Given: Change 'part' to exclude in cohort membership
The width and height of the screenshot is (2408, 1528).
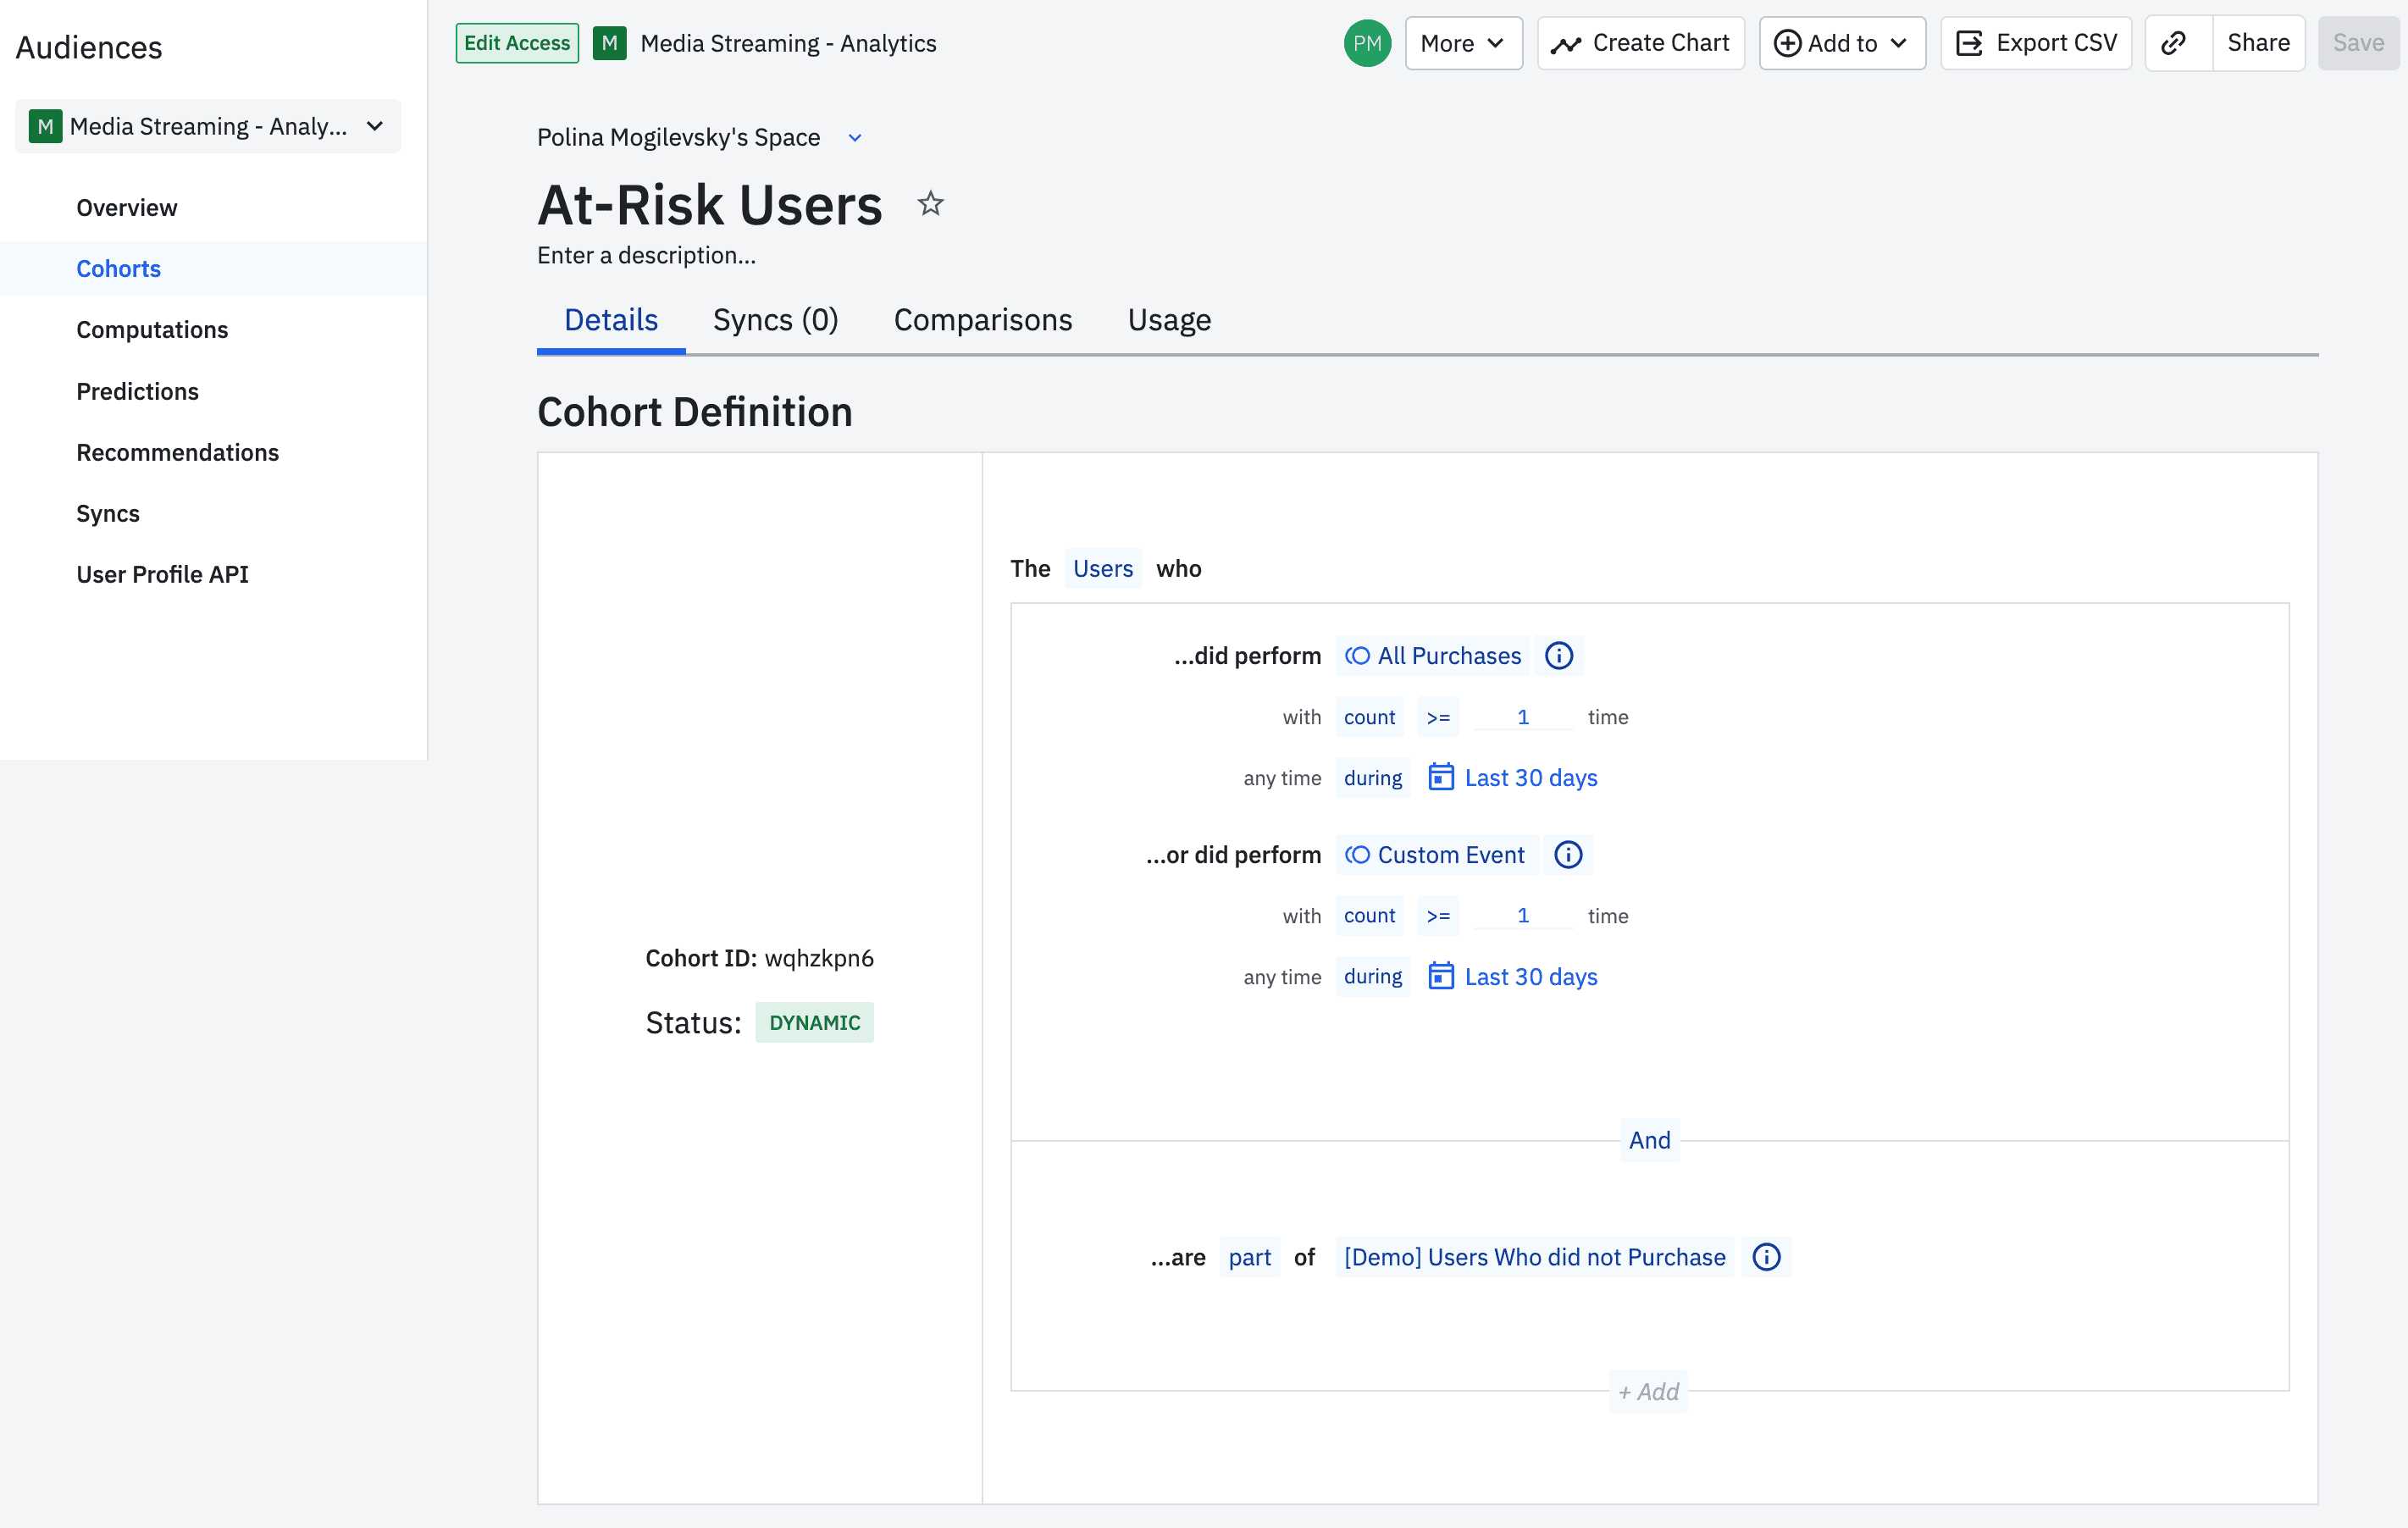Looking at the screenshot, I should click(1249, 1257).
